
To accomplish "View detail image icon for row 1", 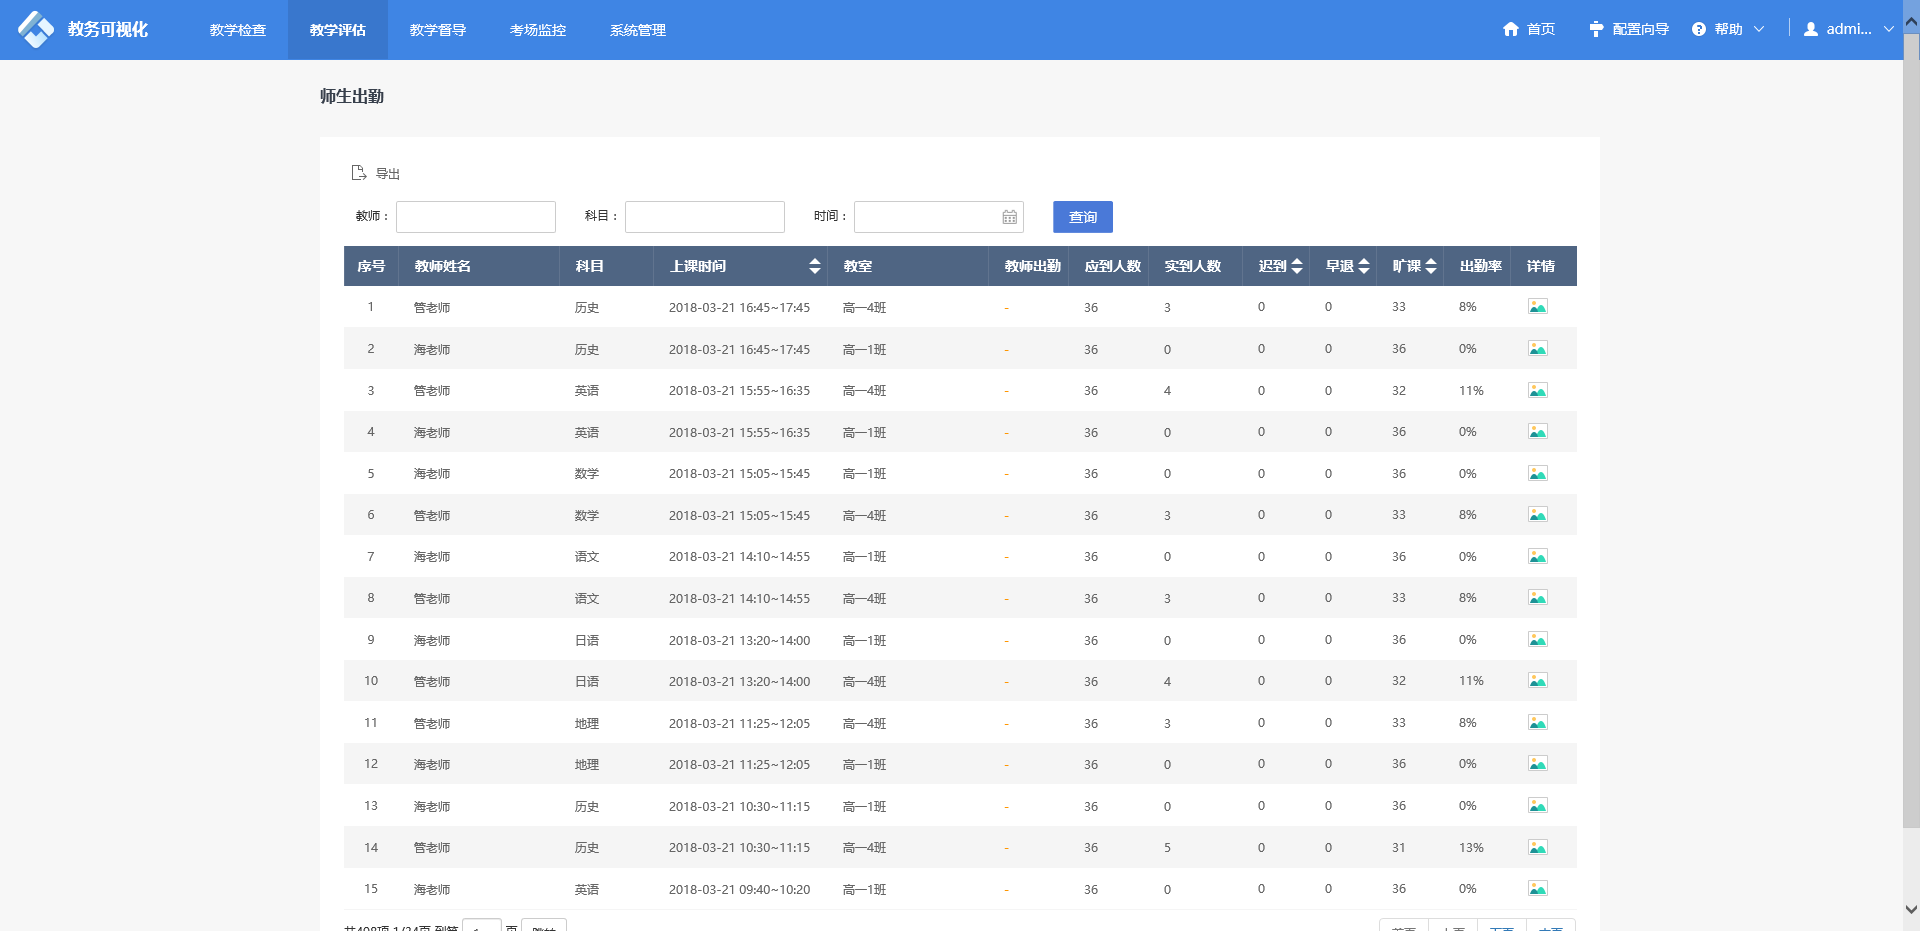I will pyautogui.click(x=1538, y=307).
